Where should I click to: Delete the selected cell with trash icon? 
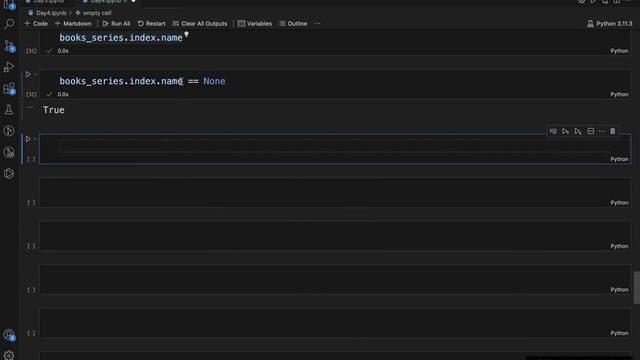click(x=613, y=131)
